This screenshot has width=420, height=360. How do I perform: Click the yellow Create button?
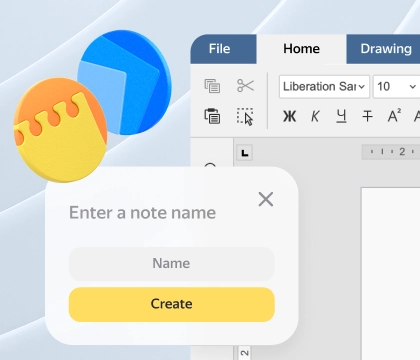[x=172, y=304]
